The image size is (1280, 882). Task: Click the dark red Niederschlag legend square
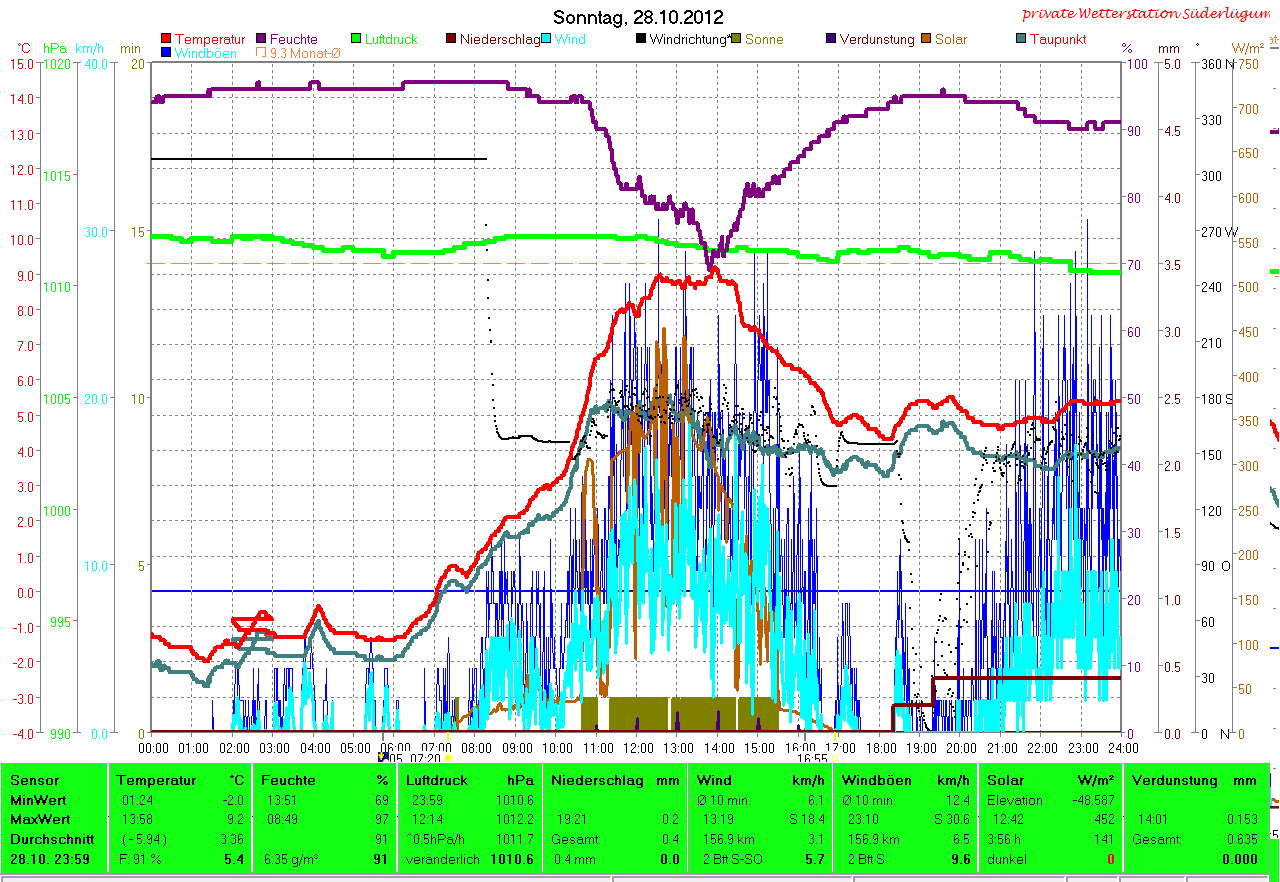[x=451, y=39]
